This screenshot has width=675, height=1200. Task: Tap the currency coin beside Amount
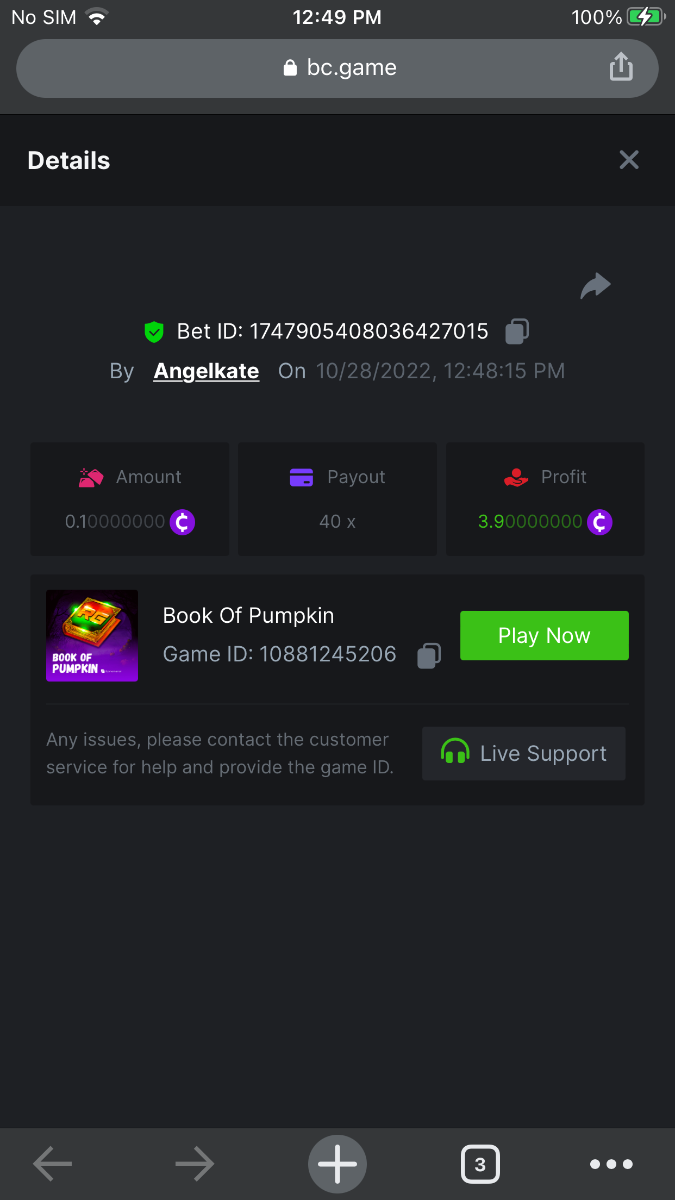pyautogui.click(x=182, y=522)
